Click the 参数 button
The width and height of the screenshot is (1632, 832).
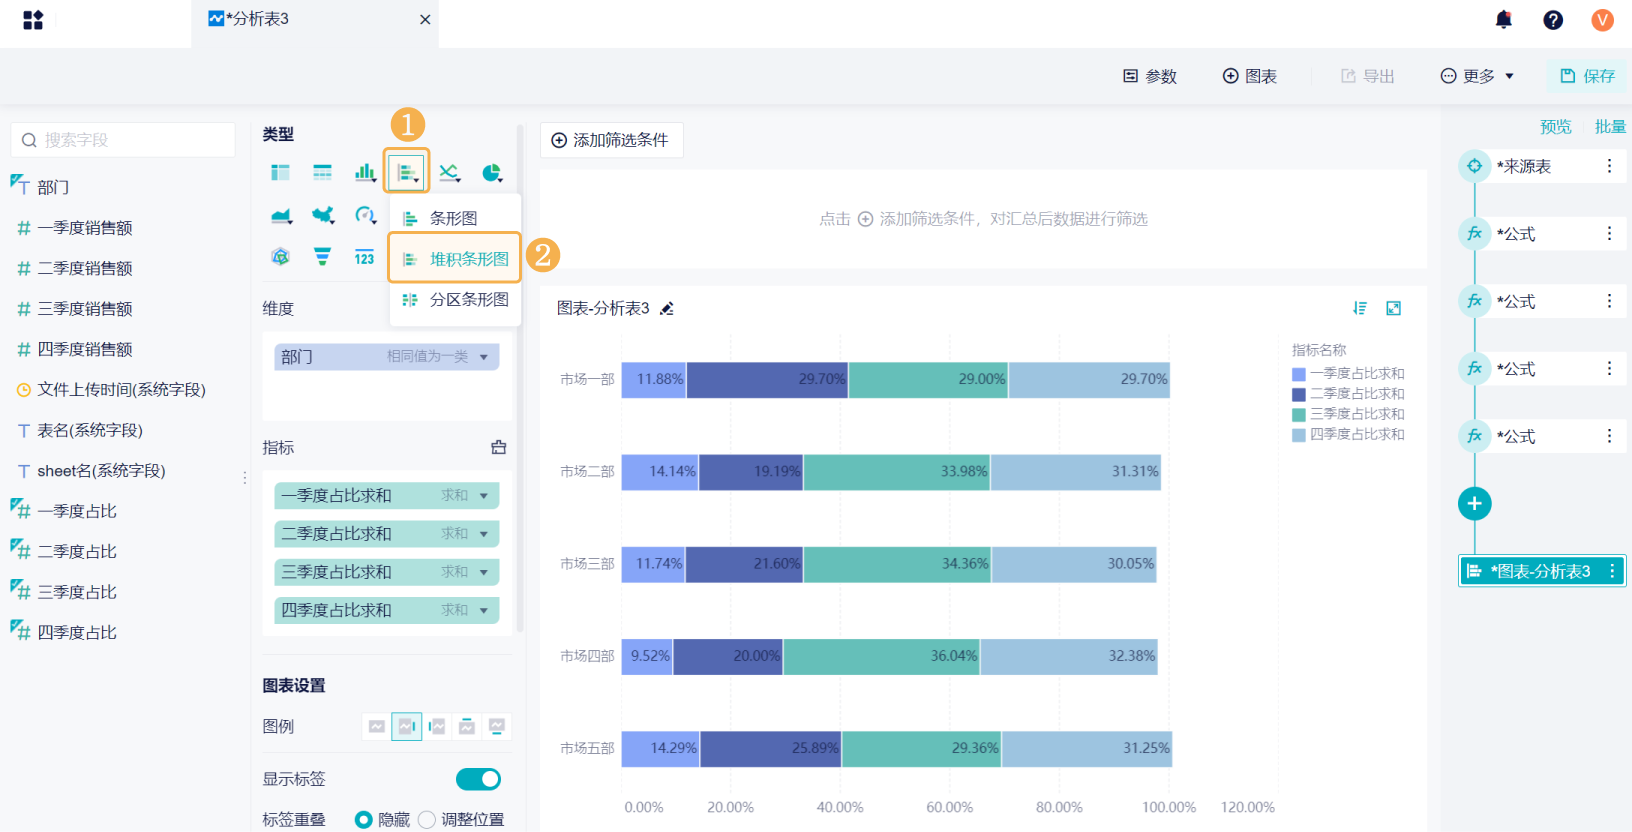[1150, 76]
